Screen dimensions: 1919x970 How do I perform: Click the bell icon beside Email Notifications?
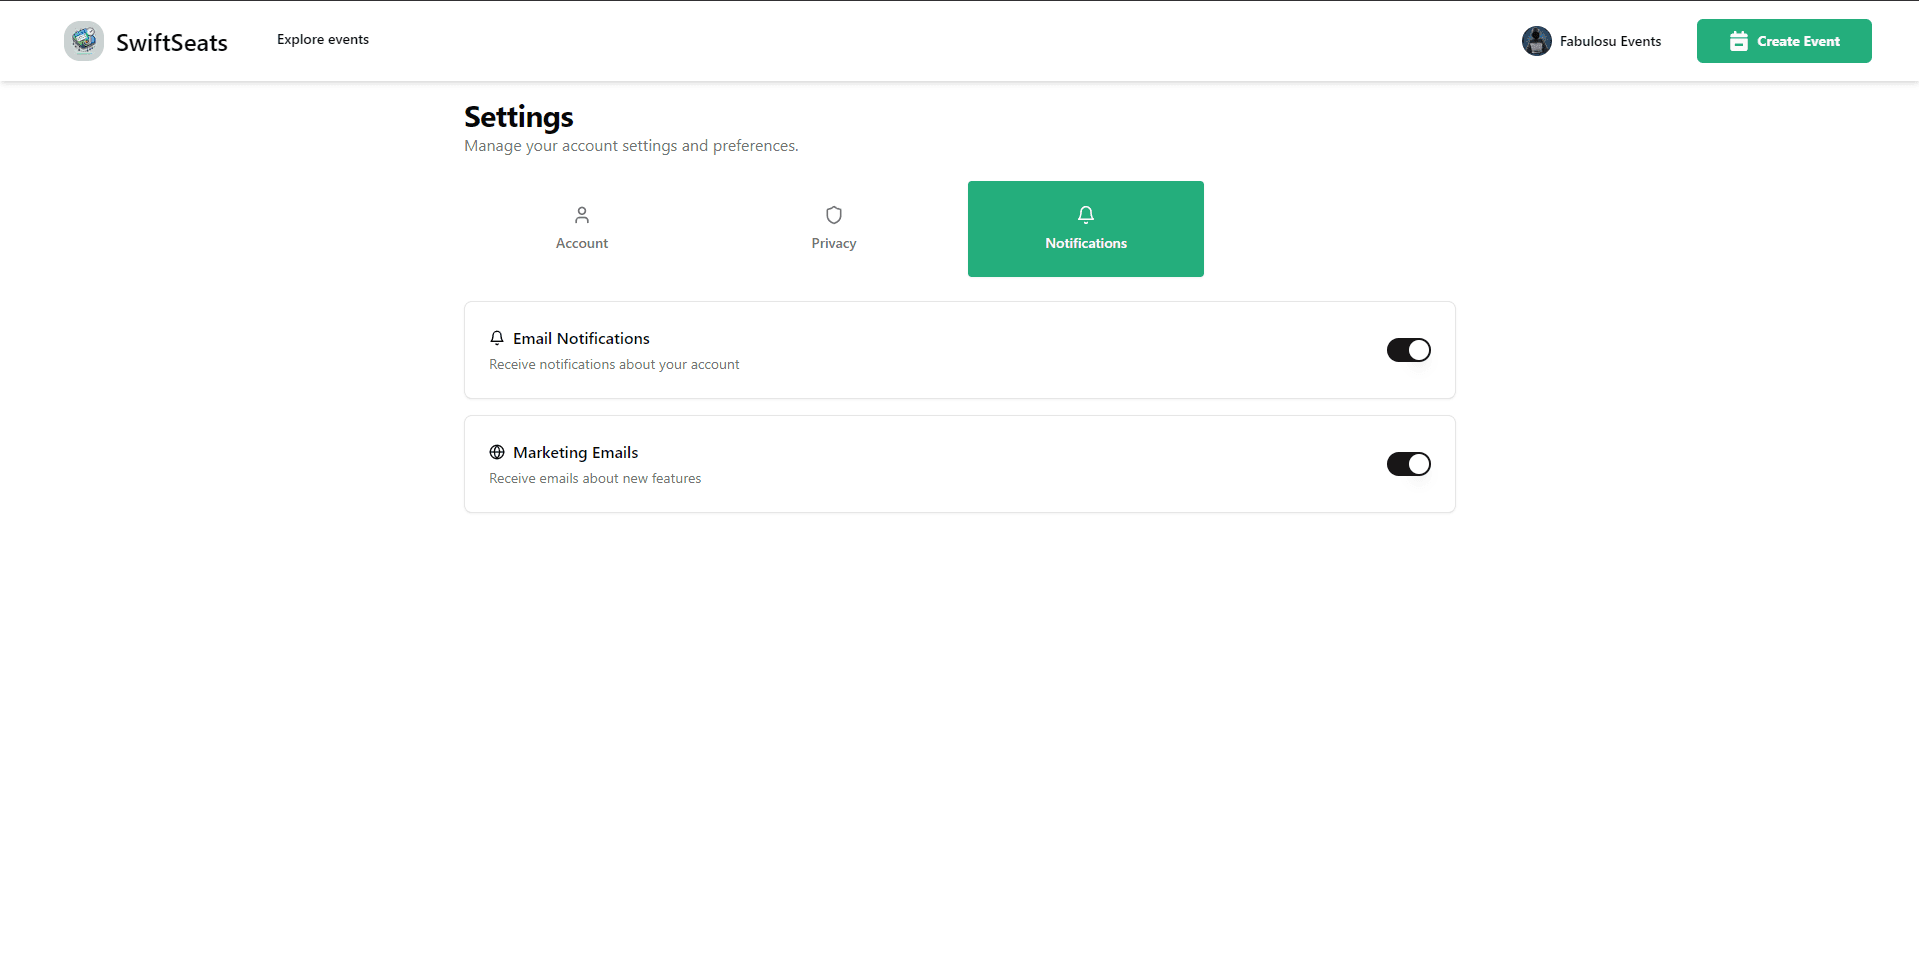point(497,338)
